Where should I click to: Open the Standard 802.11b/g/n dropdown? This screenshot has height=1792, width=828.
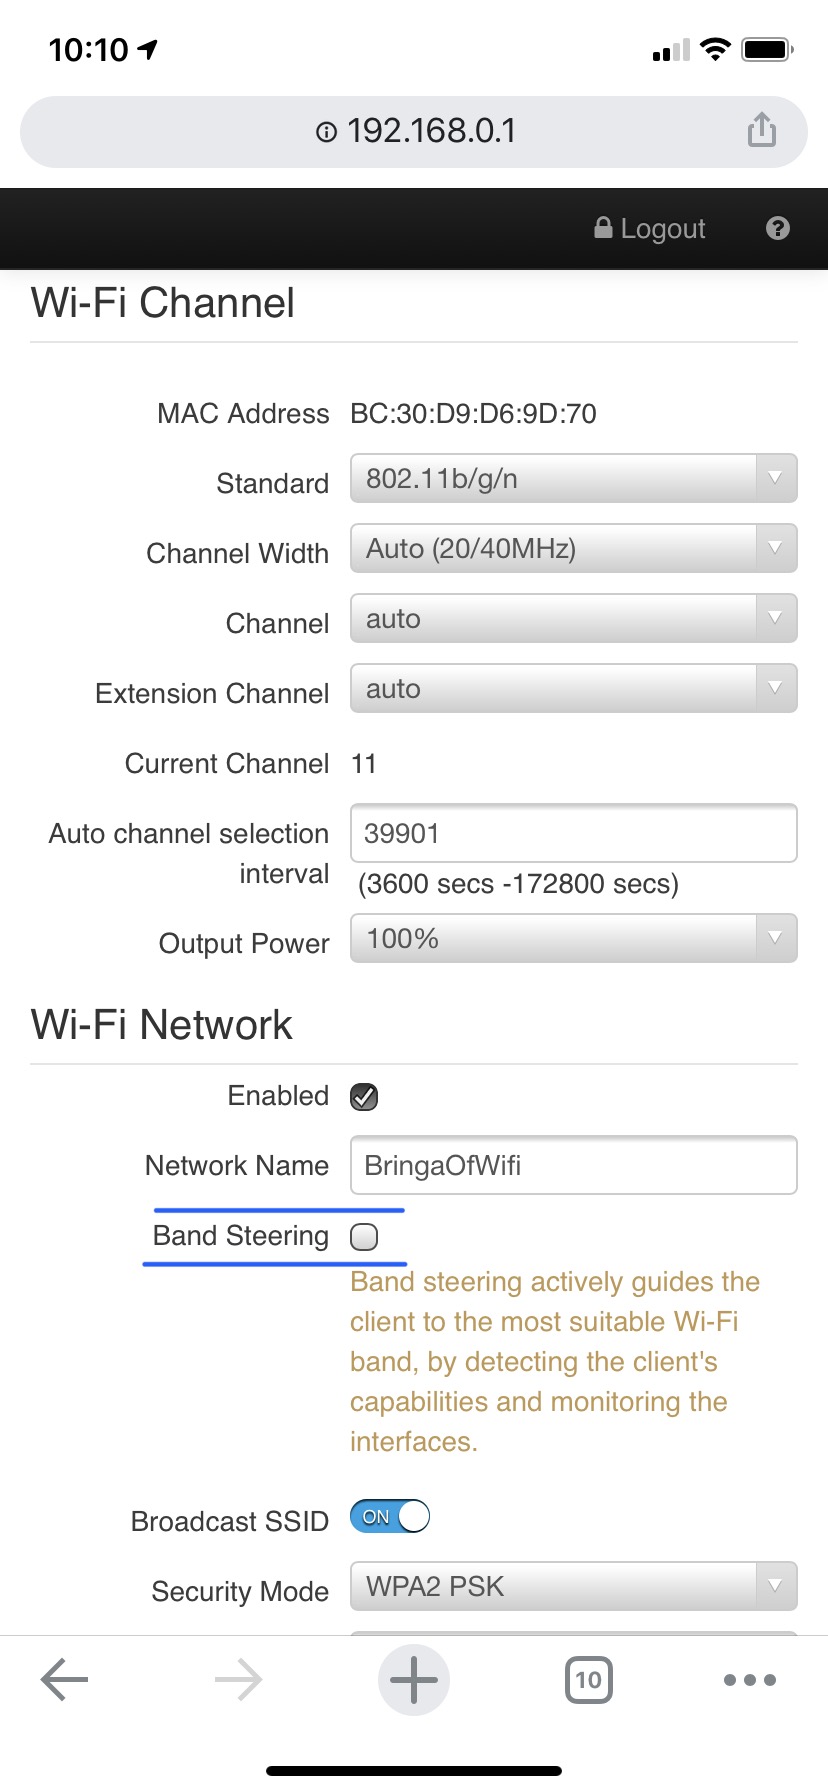[x=573, y=479]
